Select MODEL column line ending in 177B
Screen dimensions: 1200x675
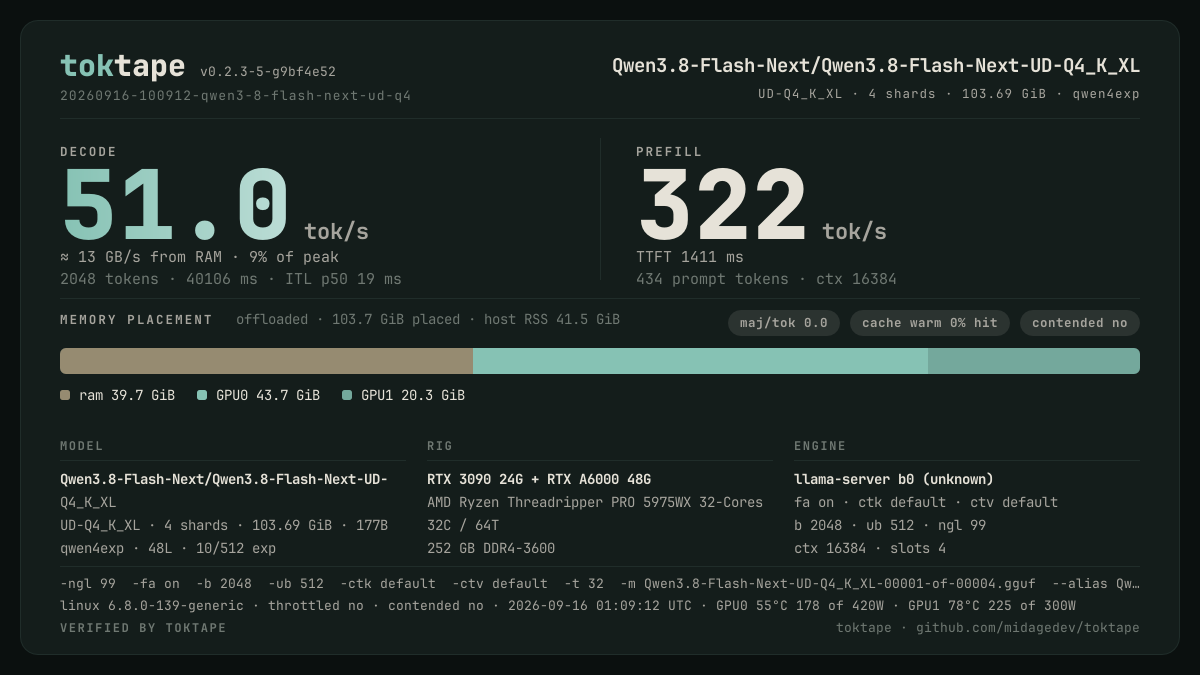[224, 525]
